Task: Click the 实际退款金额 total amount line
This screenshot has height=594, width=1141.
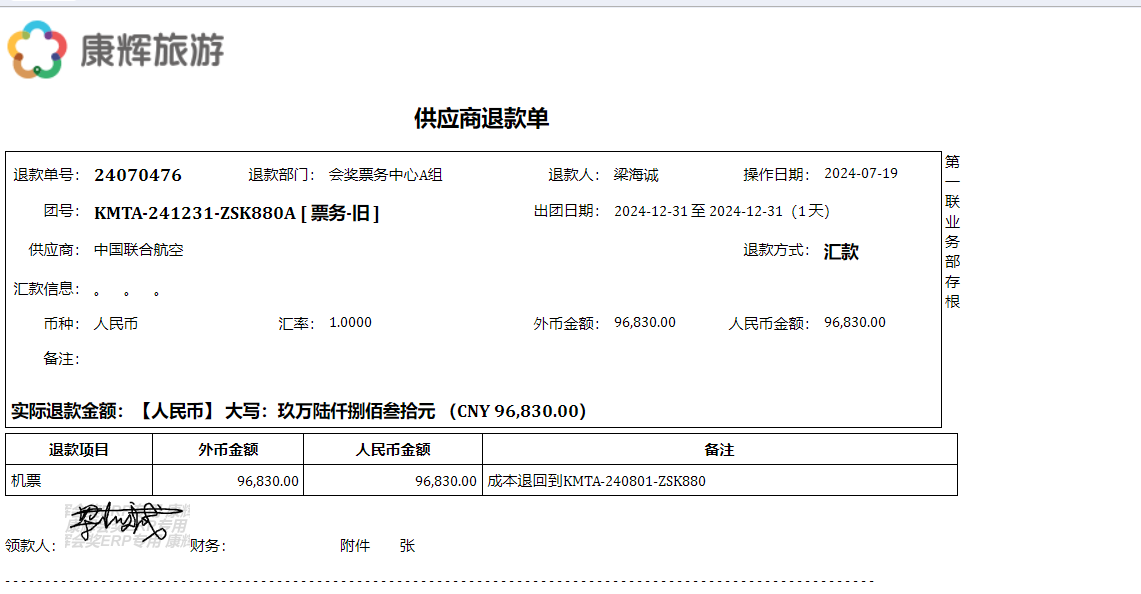Action: 298,411
